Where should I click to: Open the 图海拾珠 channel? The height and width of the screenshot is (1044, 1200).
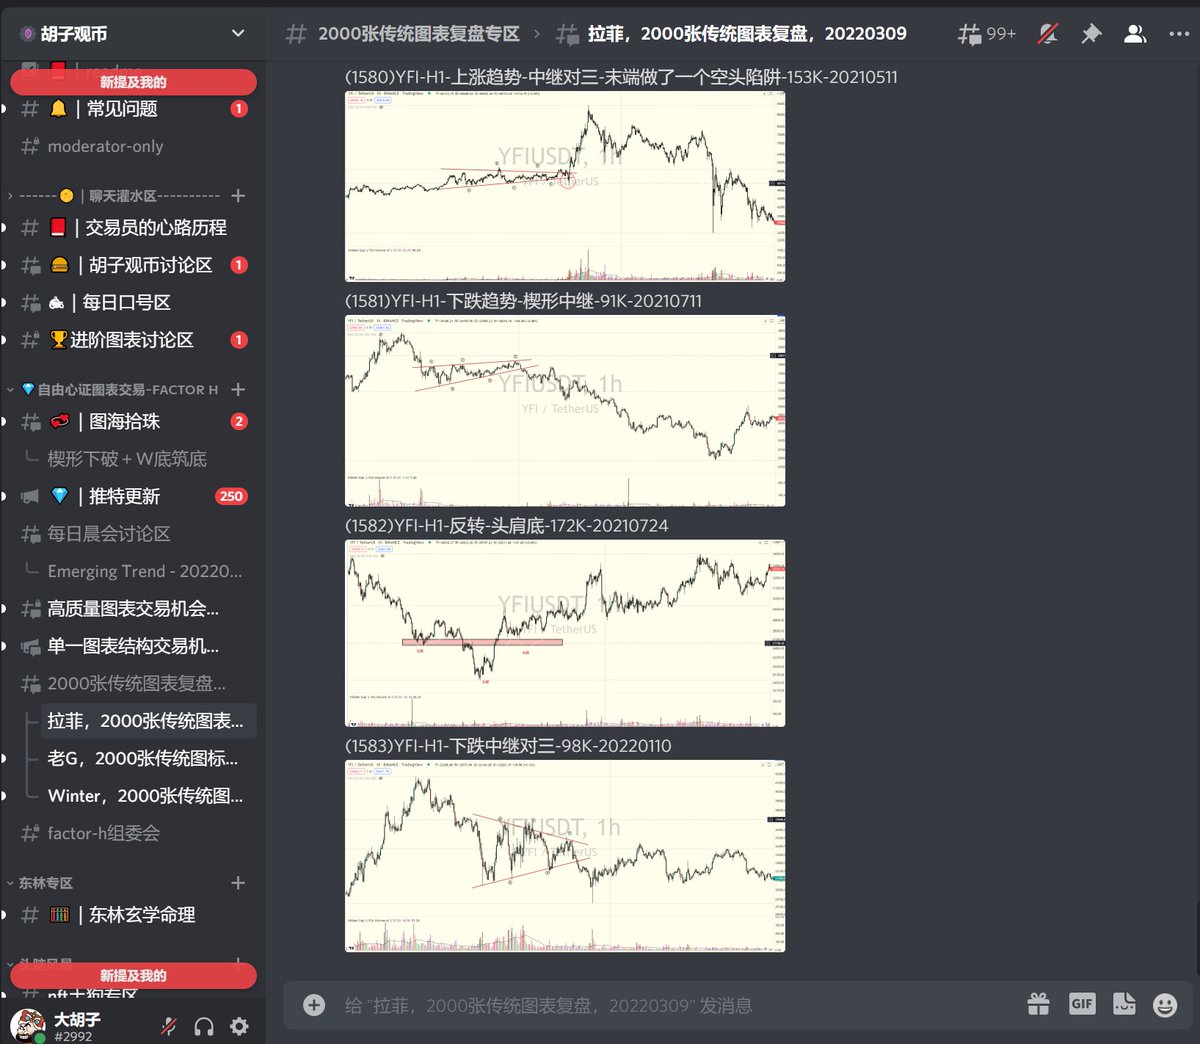[133, 422]
